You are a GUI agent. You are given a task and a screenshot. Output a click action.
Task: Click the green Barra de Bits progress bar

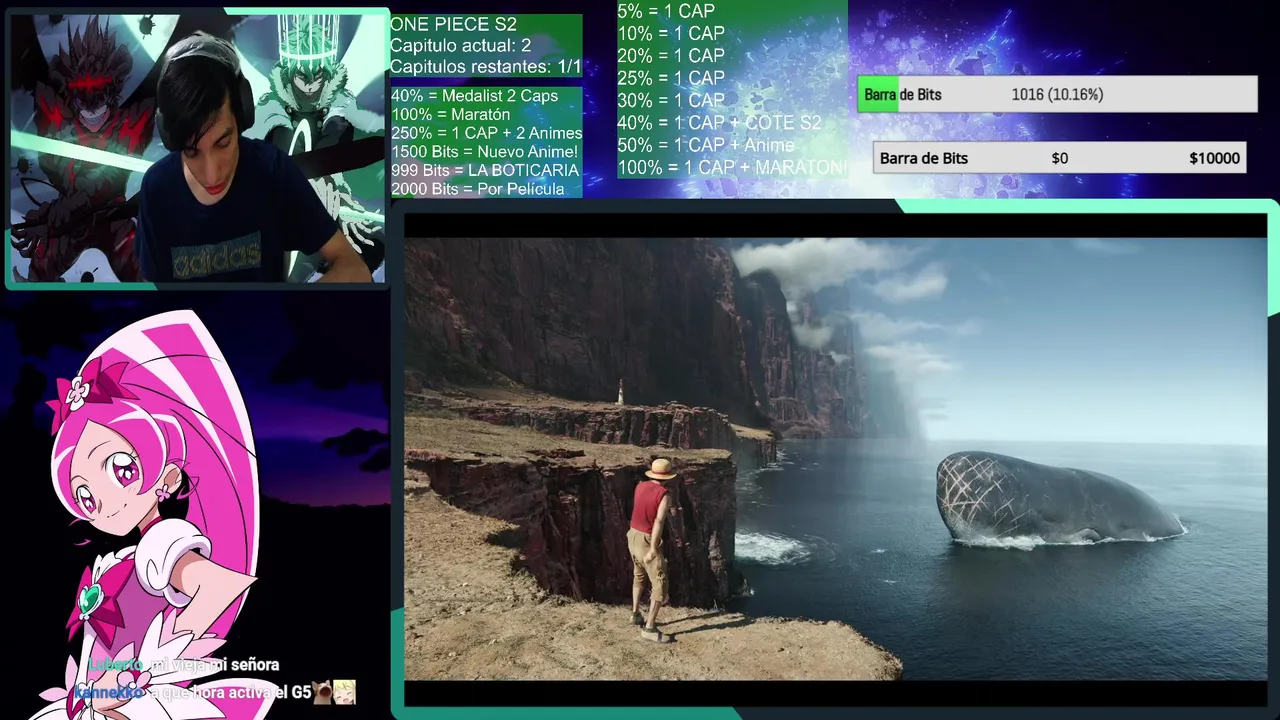[1057, 95]
